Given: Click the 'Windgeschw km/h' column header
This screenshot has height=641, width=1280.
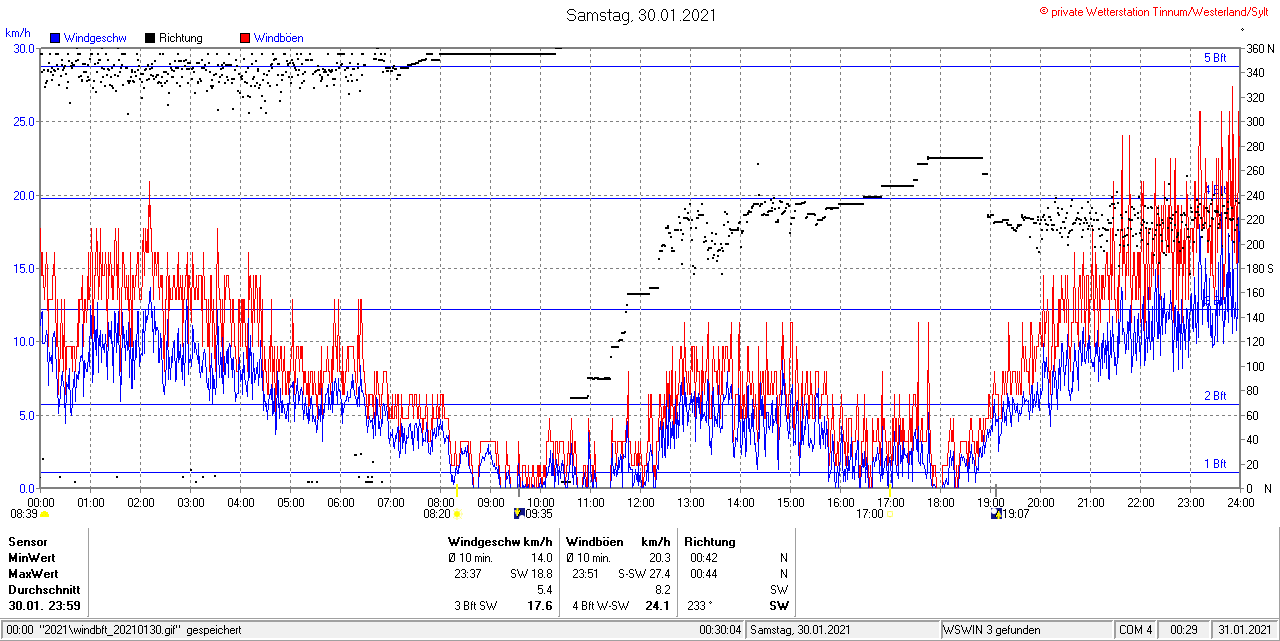Looking at the screenshot, I should (500, 542).
